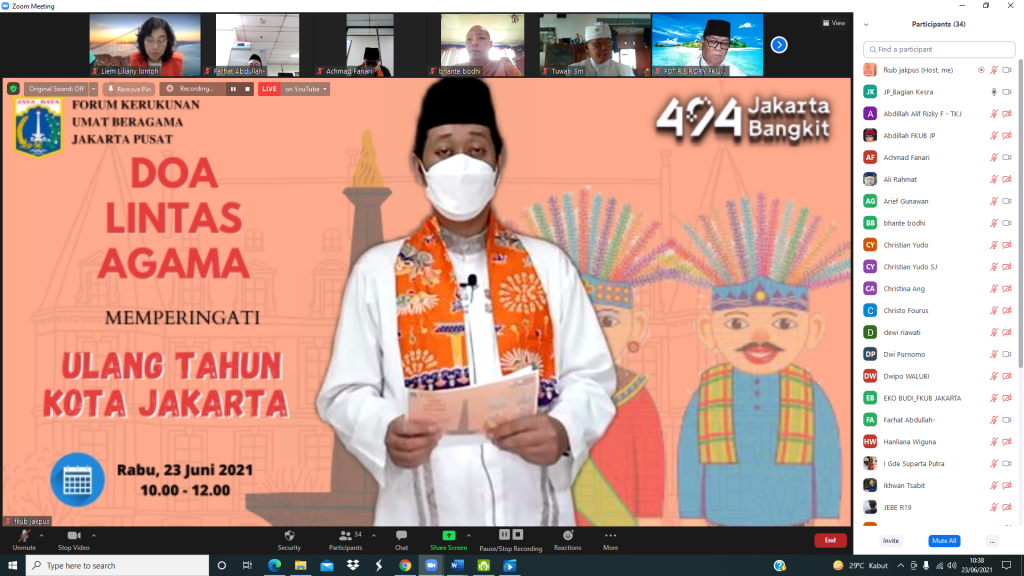Click the red End meeting button
This screenshot has width=1024, height=576.
click(x=829, y=540)
